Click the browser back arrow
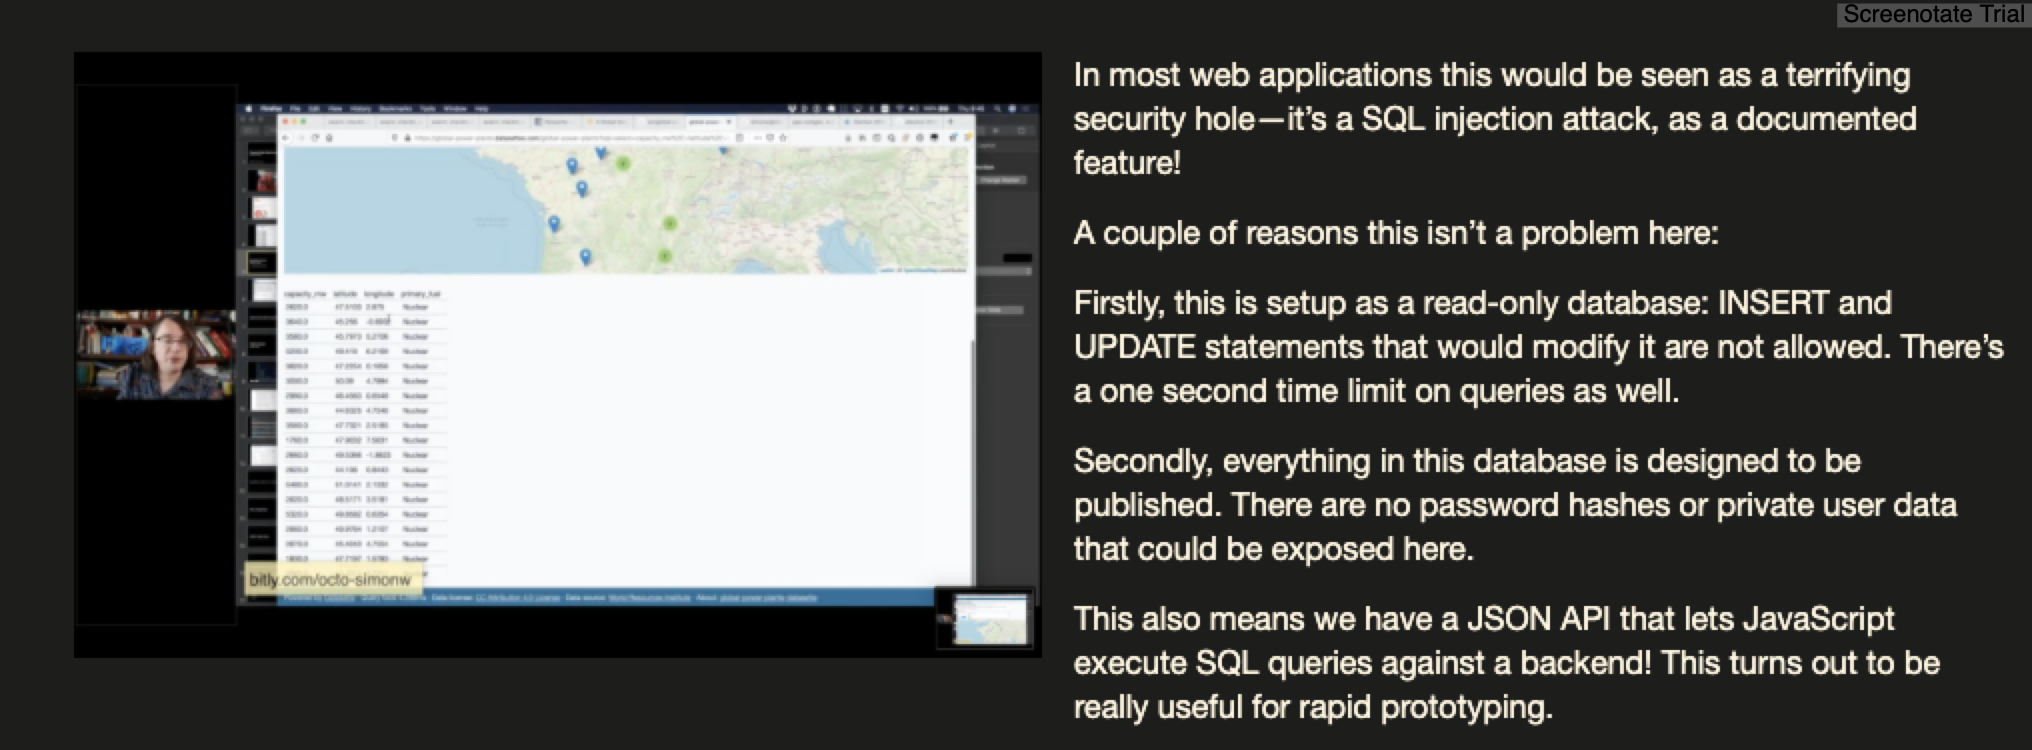The width and height of the screenshot is (2032, 750). pos(286,138)
